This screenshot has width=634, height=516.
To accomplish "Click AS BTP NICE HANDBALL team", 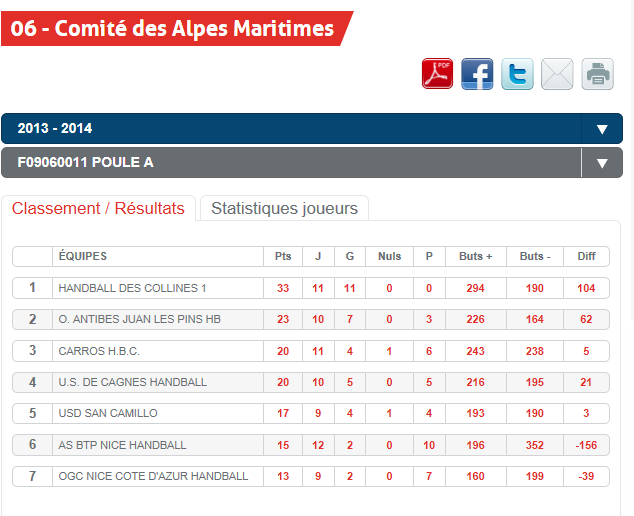I will [x=122, y=445].
